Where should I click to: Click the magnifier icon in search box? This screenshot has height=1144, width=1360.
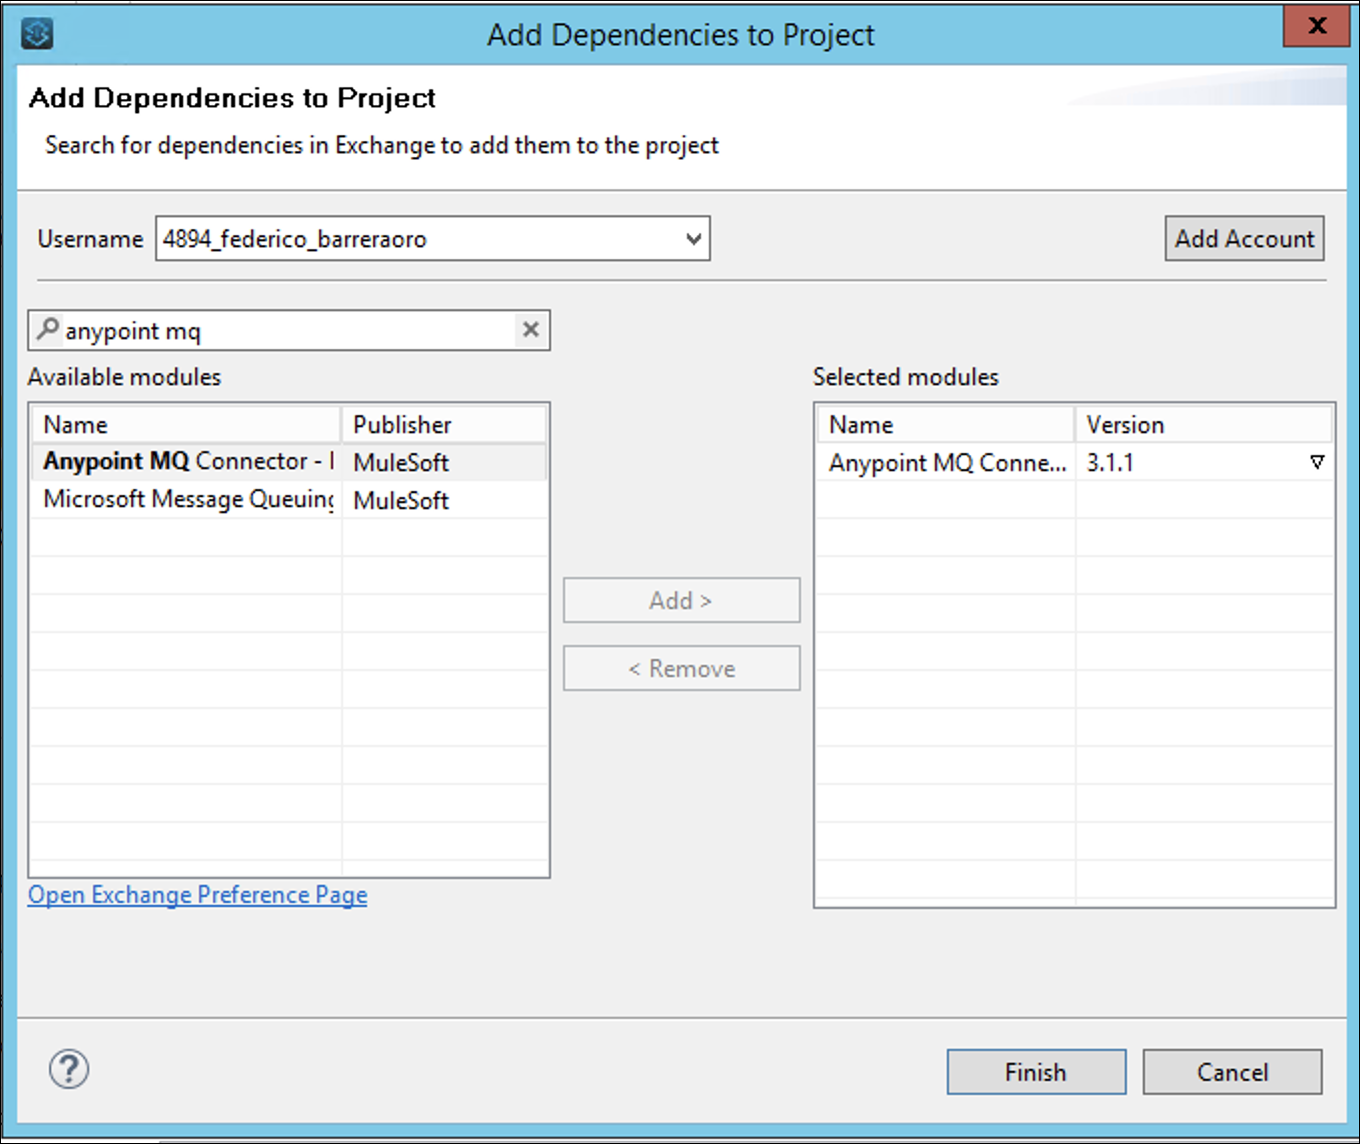tap(47, 328)
